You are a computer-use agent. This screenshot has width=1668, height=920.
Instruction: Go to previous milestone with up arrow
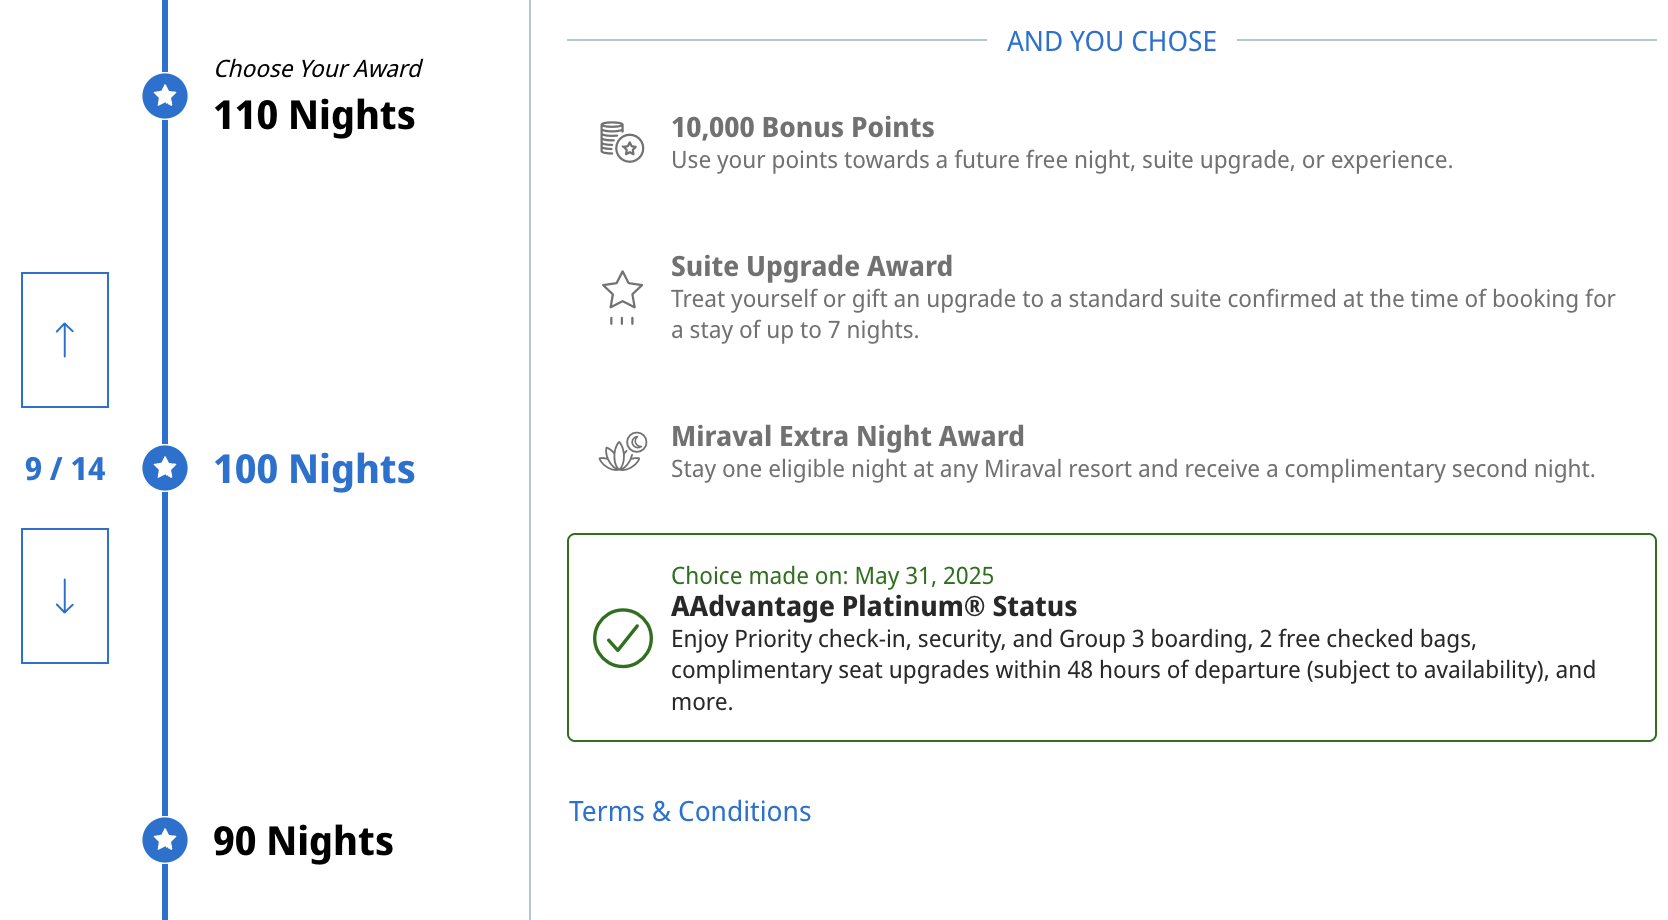(x=65, y=340)
